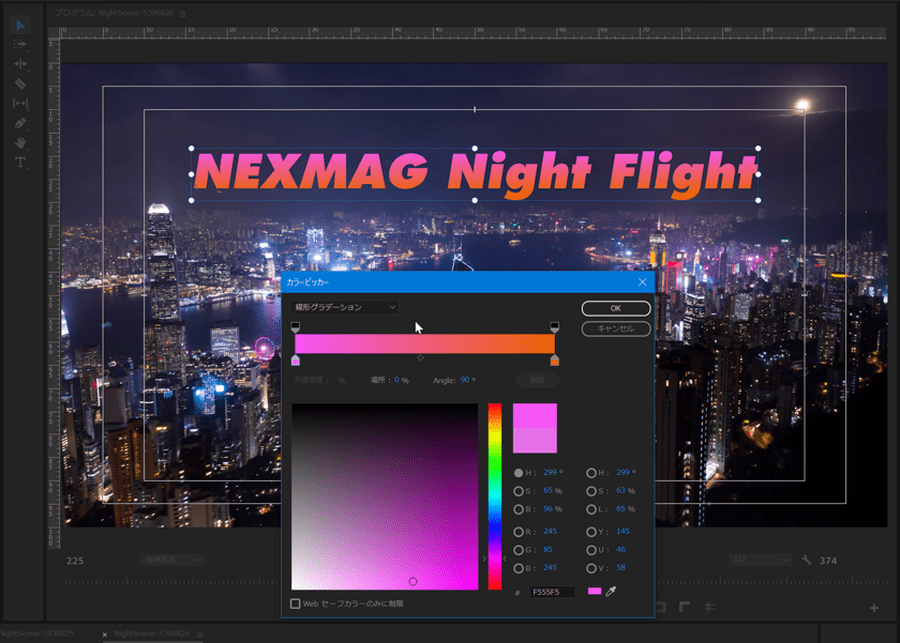Select the Hand tool
900x643 pixels.
[20, 142]
